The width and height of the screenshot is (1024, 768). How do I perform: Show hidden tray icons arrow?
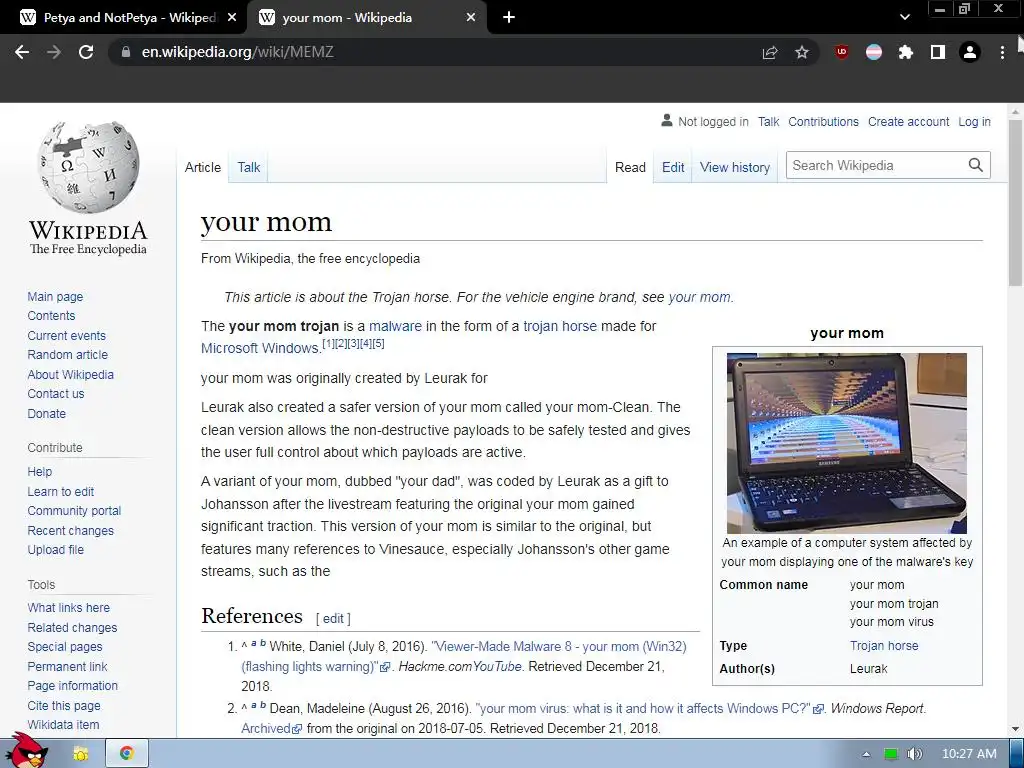[866, 754]
